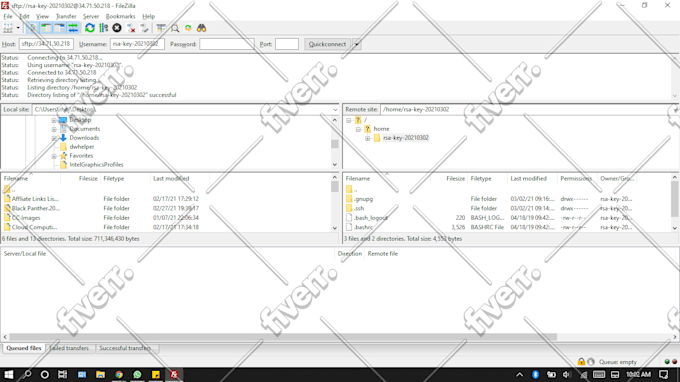Screen dimensions: 680x382
Task: Click the Port input field
Action: 287,44
